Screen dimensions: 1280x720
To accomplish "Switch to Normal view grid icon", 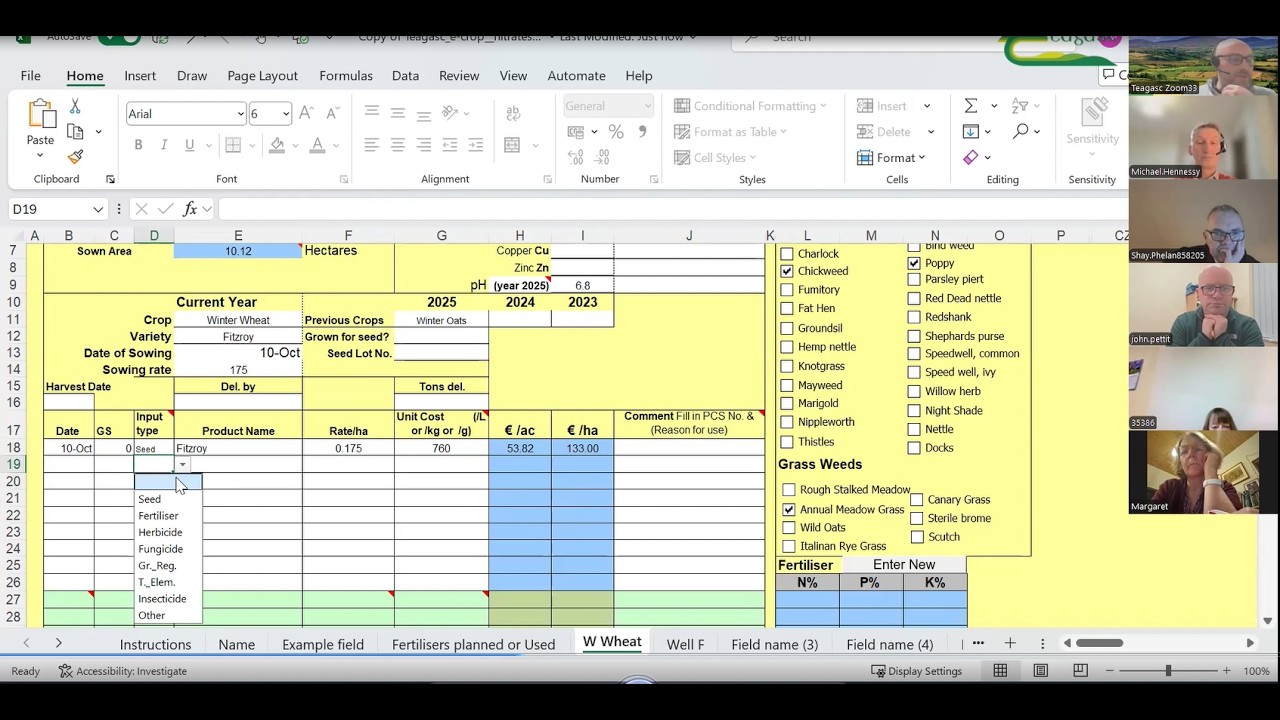I will pos(1000,671).
